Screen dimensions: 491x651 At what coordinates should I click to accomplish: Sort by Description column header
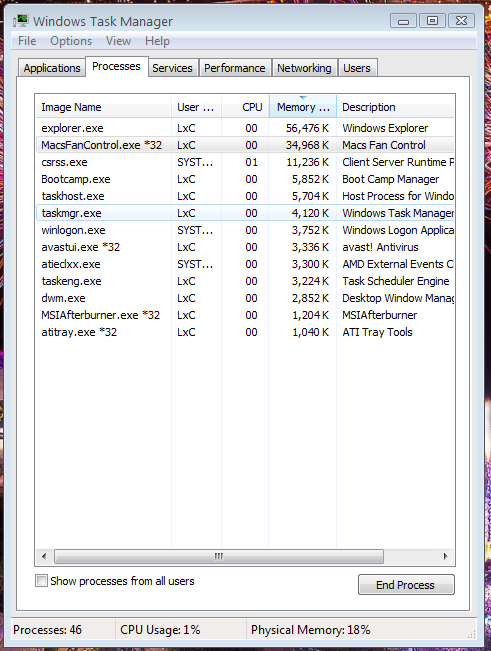[x=396, y=107]
